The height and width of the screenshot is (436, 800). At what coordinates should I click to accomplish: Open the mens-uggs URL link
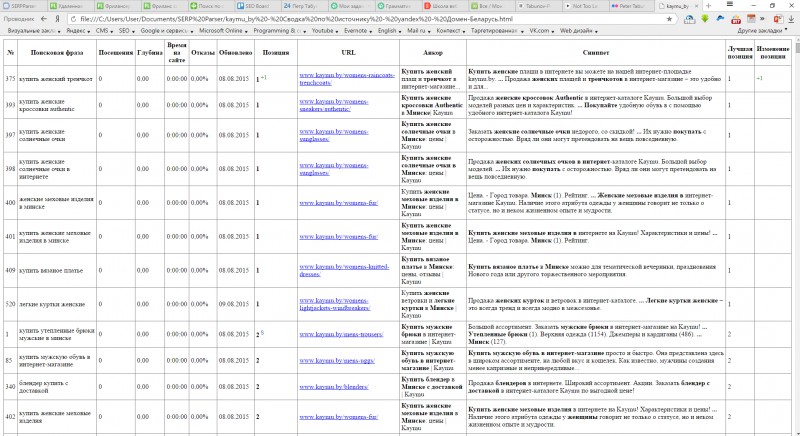pos(337,360)
